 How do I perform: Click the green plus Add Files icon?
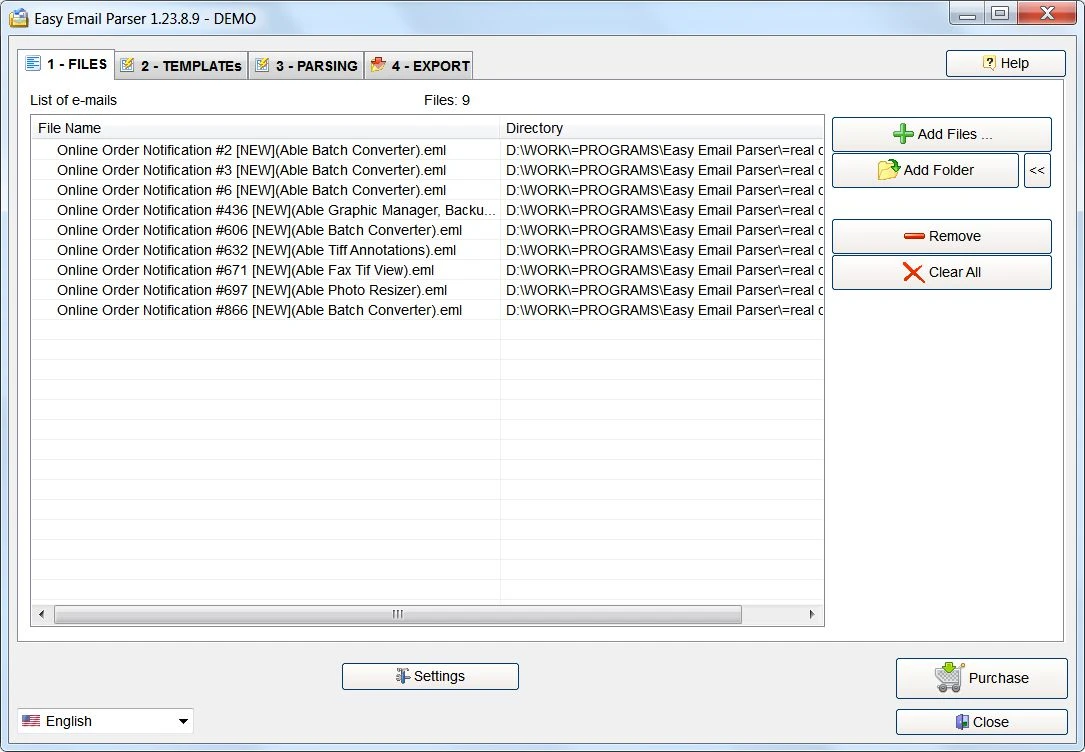pos(903,134)
